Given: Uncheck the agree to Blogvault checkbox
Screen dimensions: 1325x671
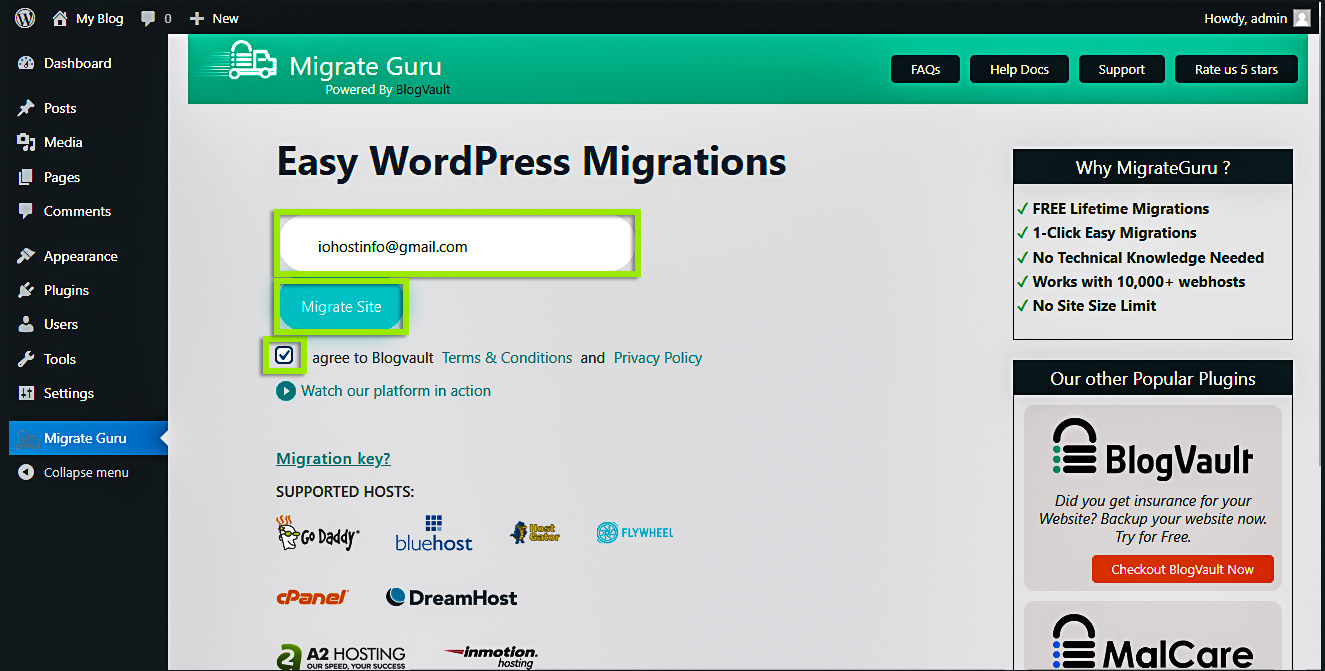Looking at the screenshot, I should coord(284,355).
